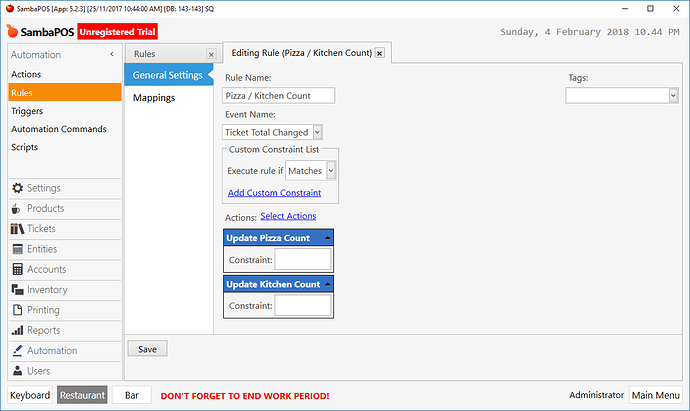Click the Main Menu button
This screenshot has height=411, width=690.
656,395
